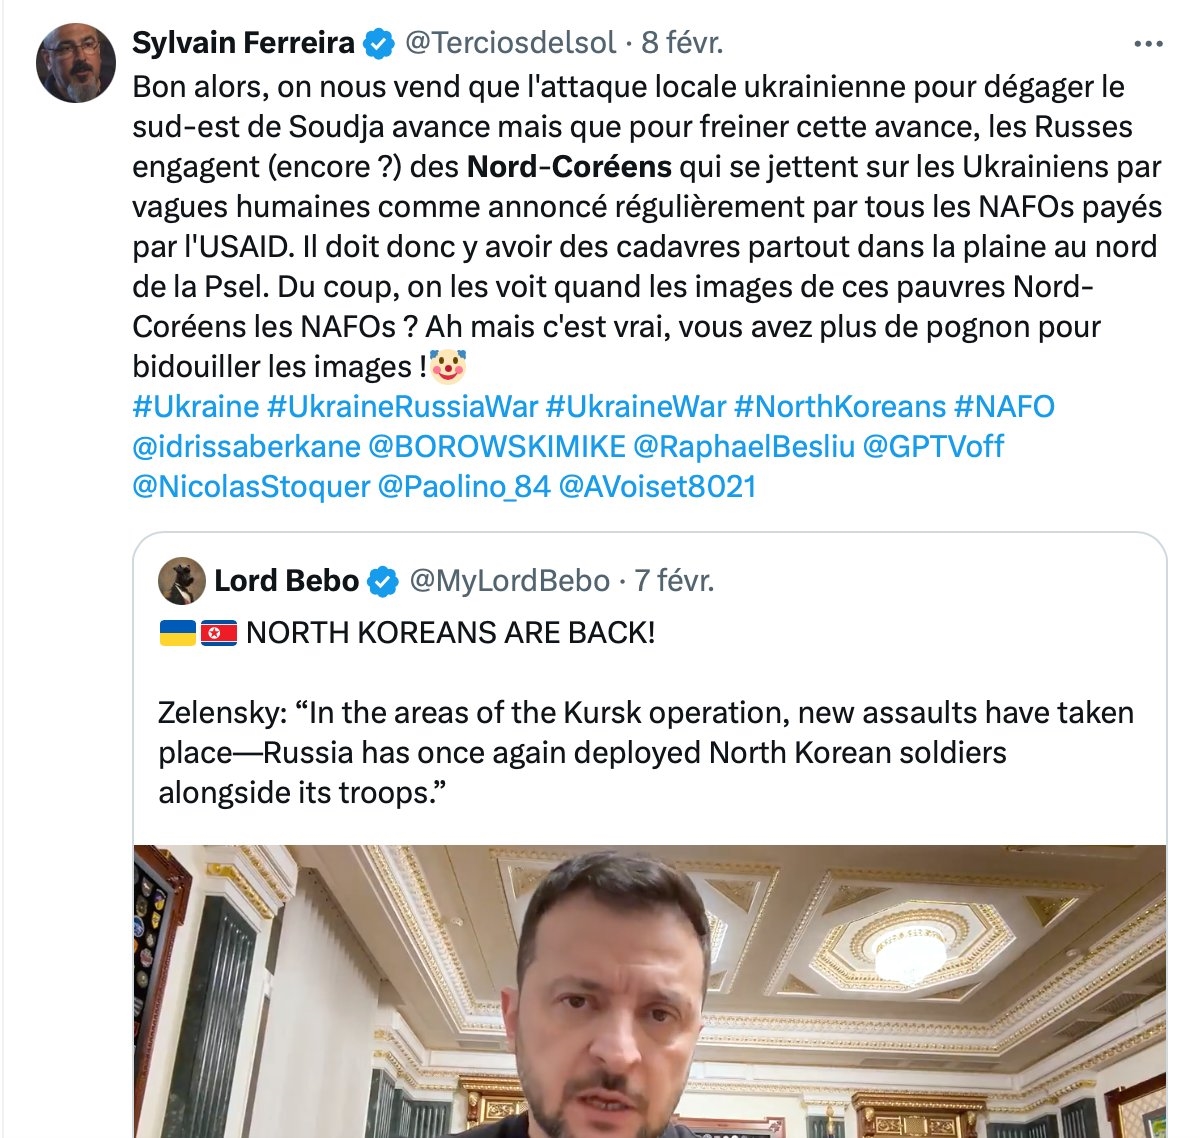Click the Zelensky video thumbnail
Screen dimensions: 1200x1138
pyautogui.click(x=650, y=990)
